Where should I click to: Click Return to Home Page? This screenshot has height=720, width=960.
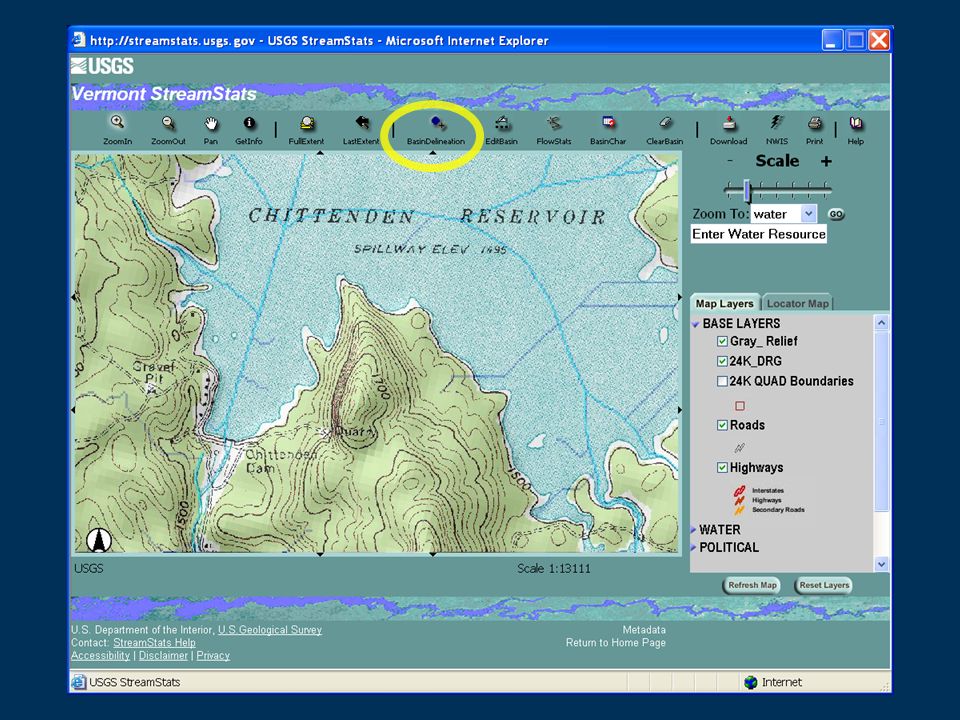click(x=615, y=642)
